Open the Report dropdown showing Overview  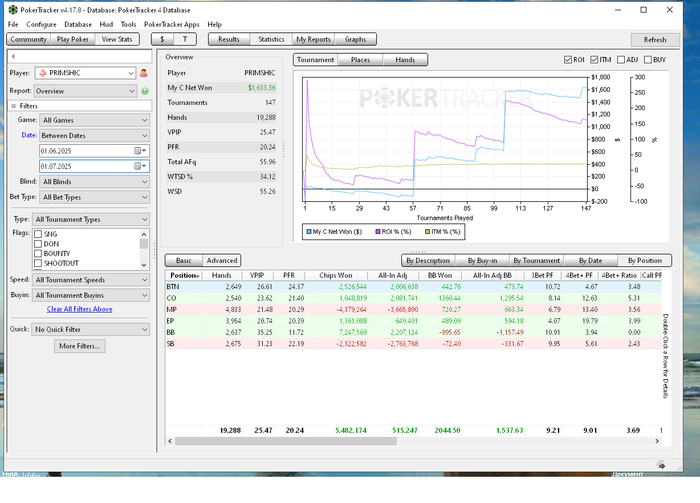85,91
